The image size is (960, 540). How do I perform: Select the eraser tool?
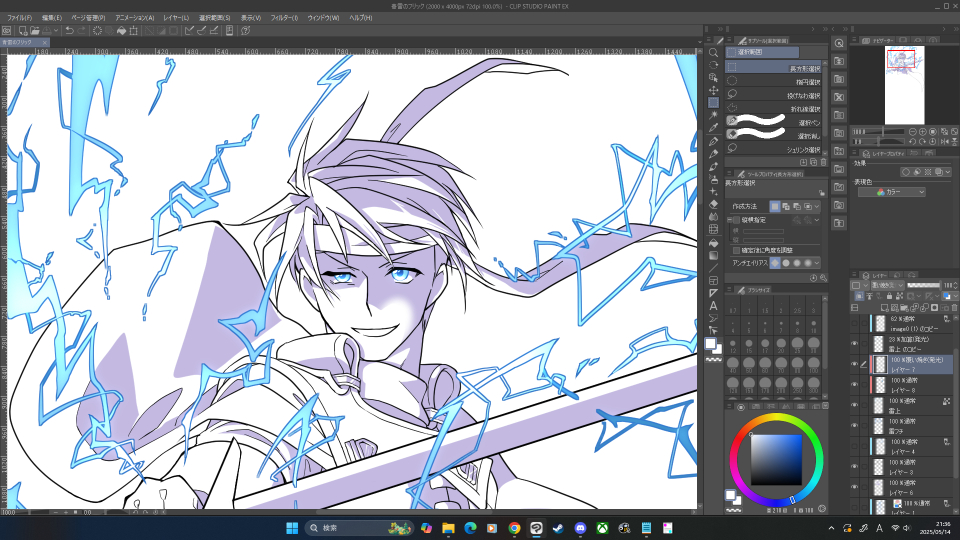tap(713, 204)
